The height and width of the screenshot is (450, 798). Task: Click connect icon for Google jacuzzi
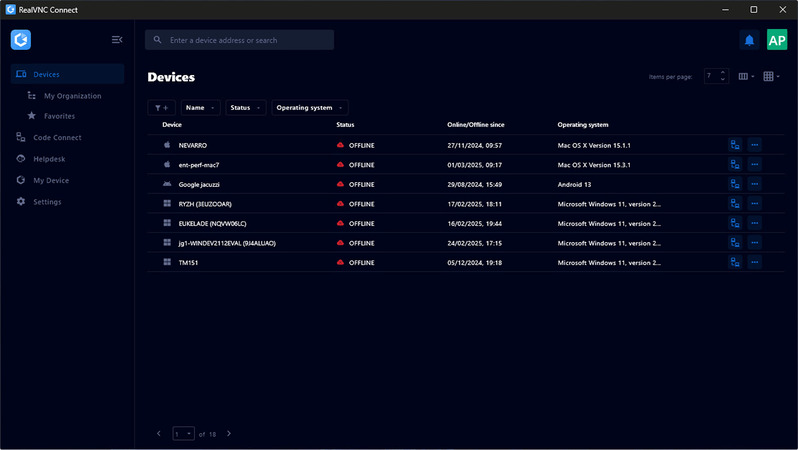pyautogui.click(x=735, y=184)
